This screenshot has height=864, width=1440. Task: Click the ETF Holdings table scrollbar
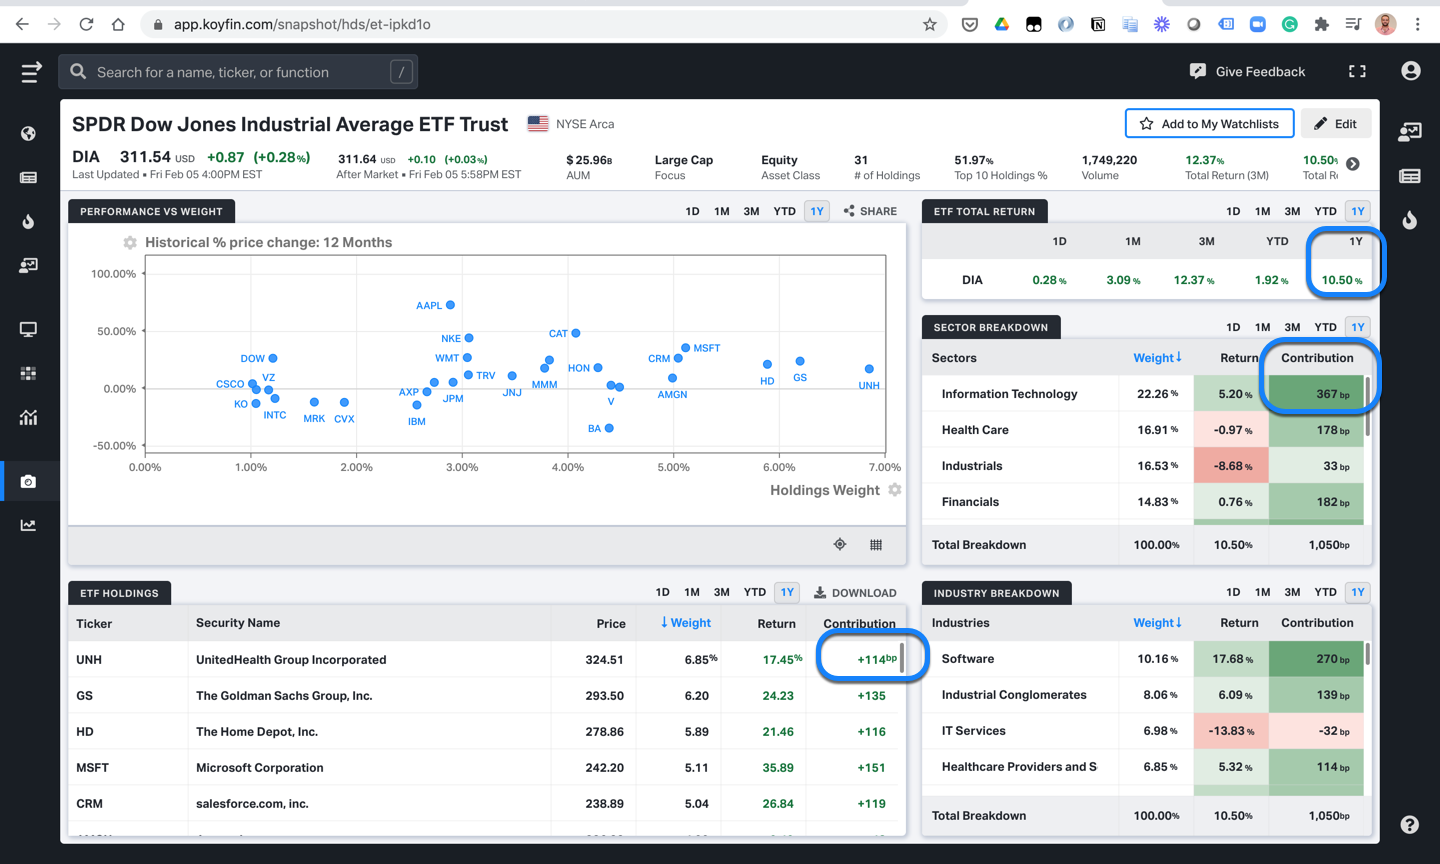(x=902, y=657)
